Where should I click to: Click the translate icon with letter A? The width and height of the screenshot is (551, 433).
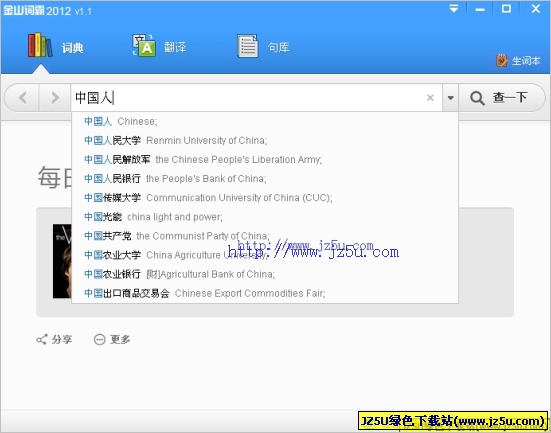144,46
